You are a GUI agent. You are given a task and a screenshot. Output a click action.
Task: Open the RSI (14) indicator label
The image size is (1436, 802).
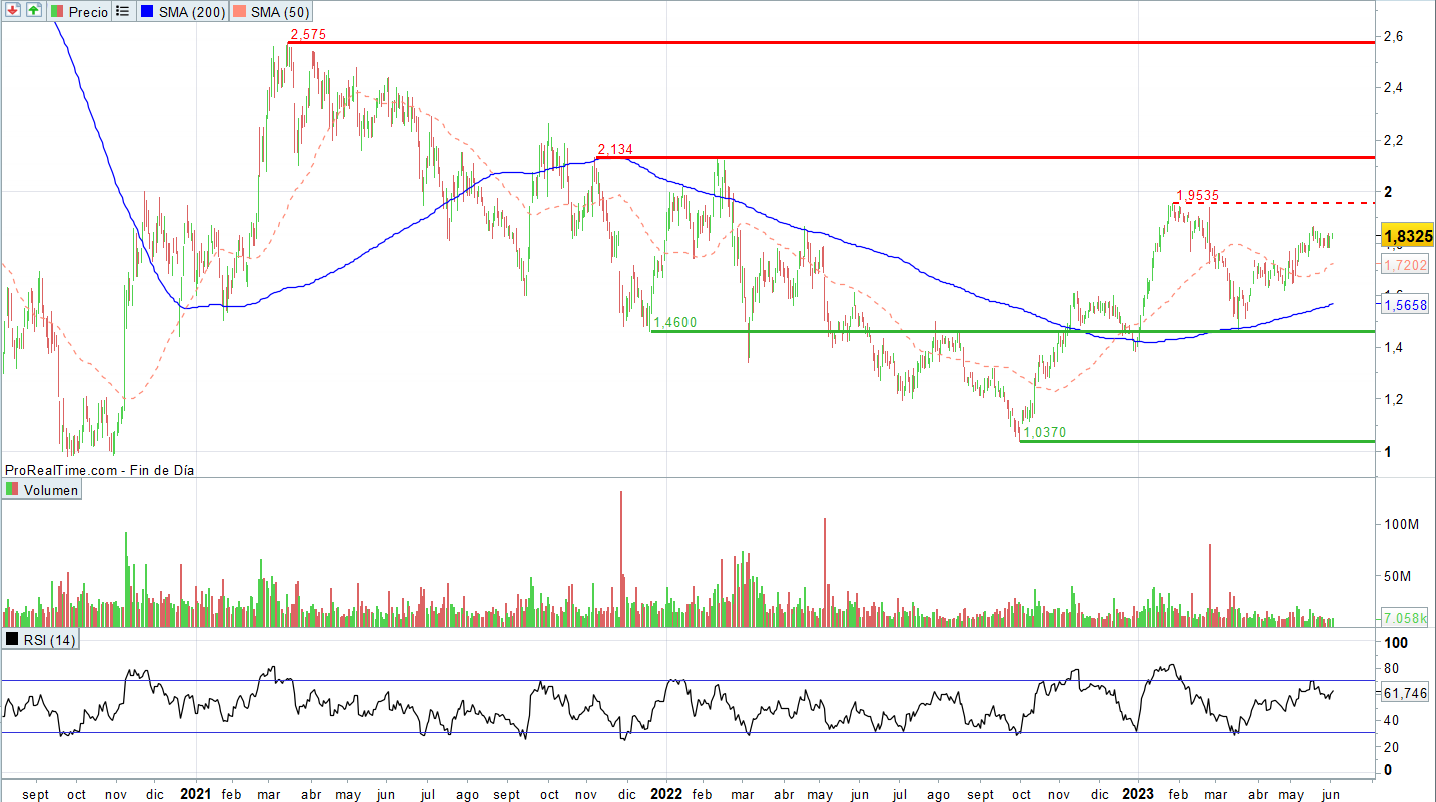coord(42,639)
